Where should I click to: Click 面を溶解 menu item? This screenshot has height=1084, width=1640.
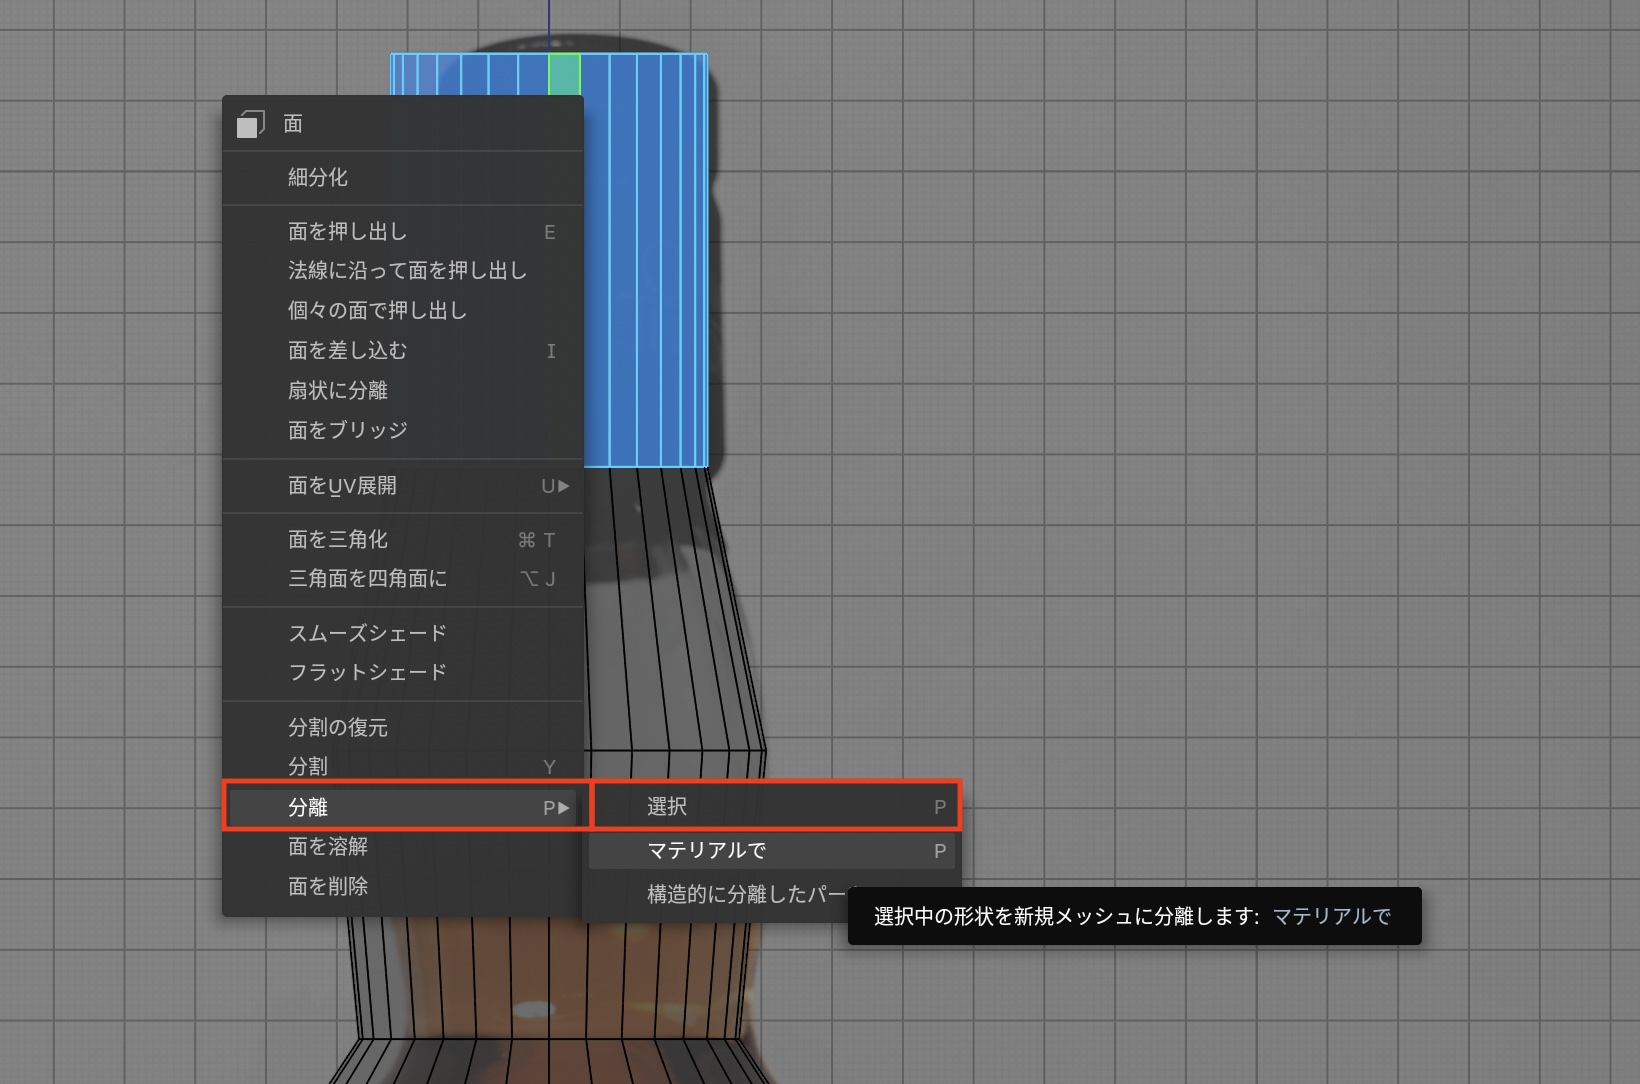[x=328, y=847]
